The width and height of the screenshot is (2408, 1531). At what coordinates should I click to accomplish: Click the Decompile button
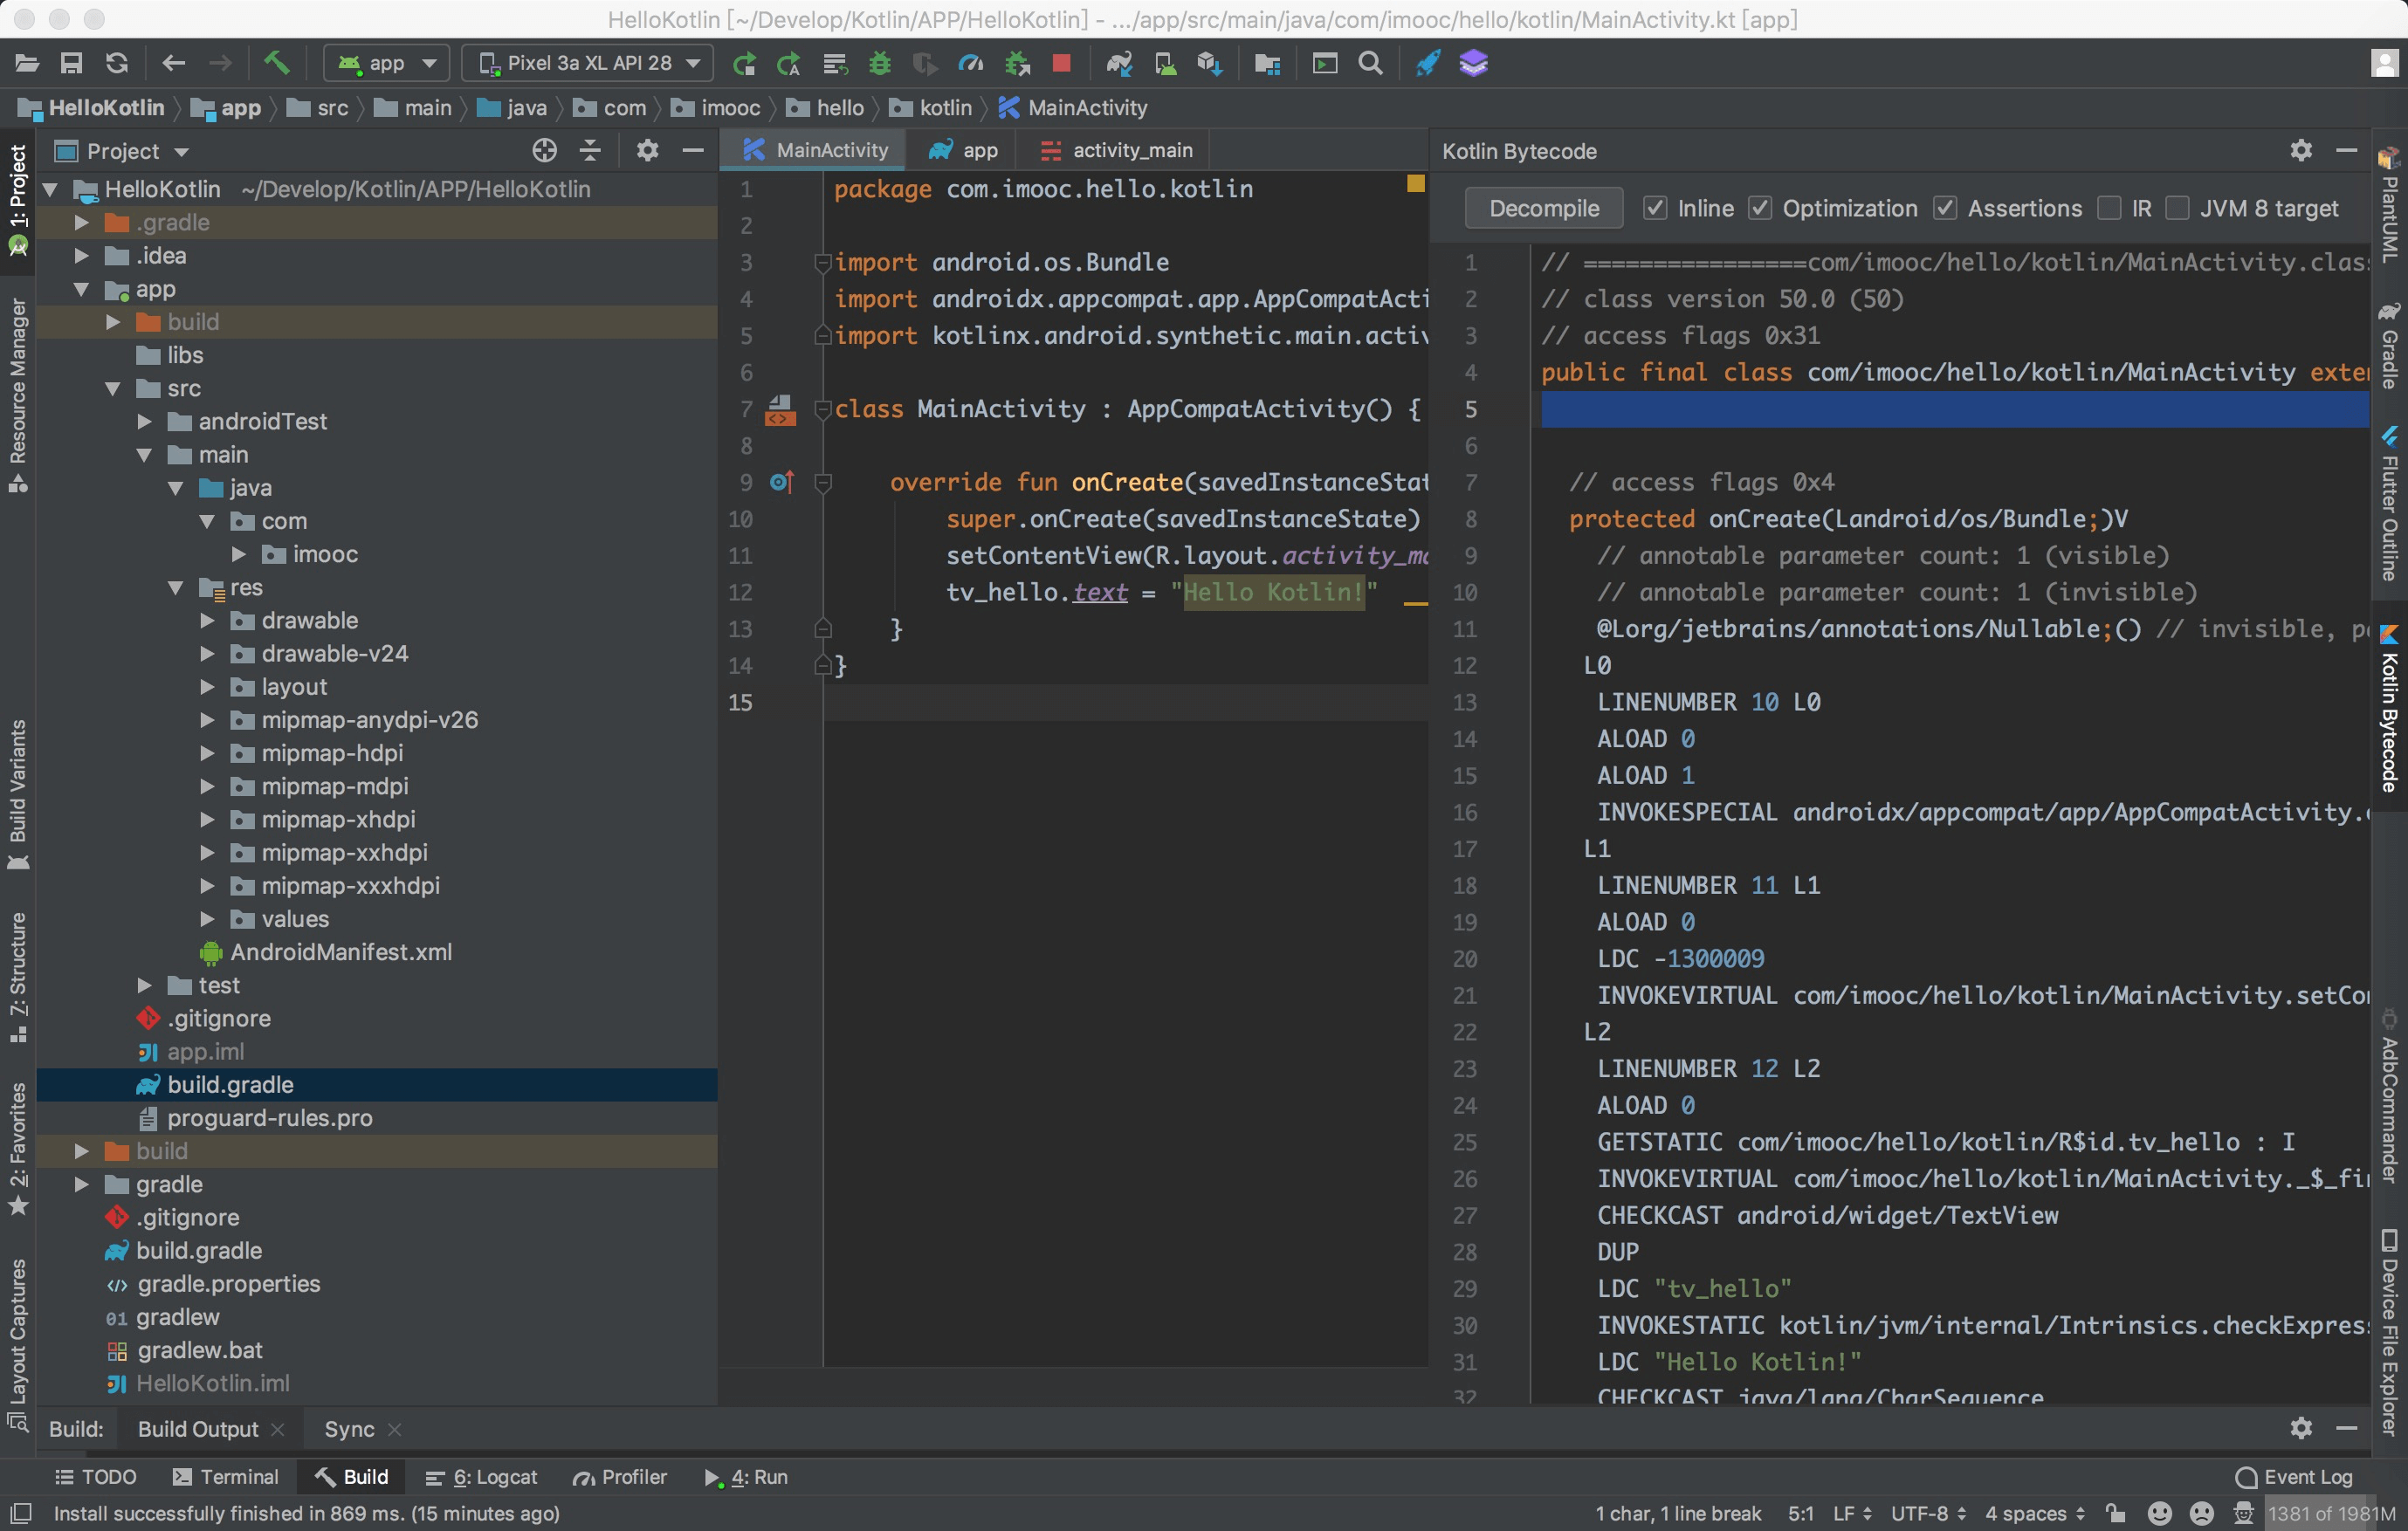tap(1544, 208)
